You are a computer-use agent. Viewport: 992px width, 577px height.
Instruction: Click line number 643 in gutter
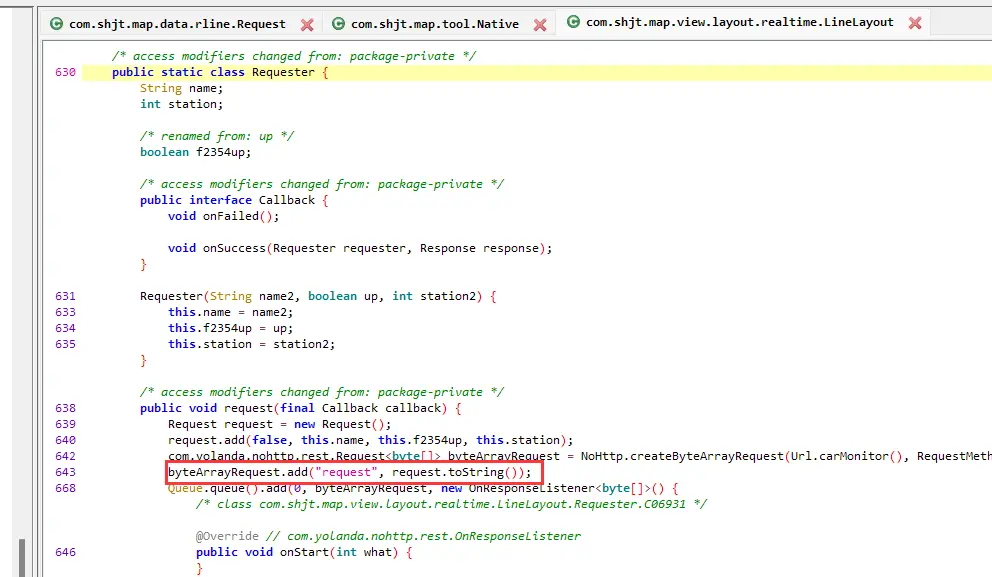click(x=65, y=472)
